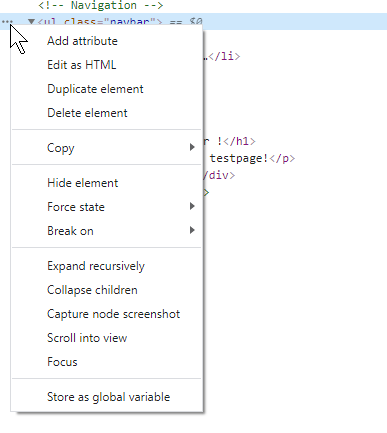Select Collapse children option
Image resolution: width=387 pixels, height=433 pixels.
click(x=107, y=290)
